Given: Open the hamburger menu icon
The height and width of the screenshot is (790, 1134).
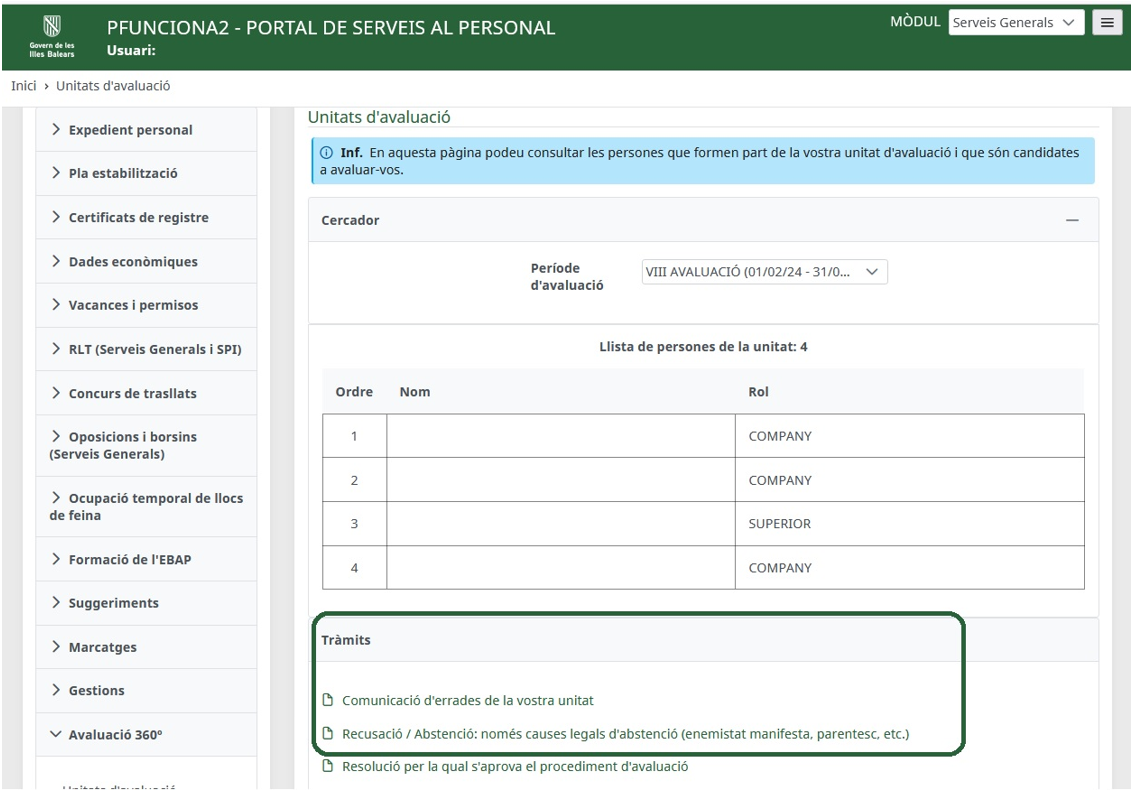Looking at the screenshot, I should 1106,23.
